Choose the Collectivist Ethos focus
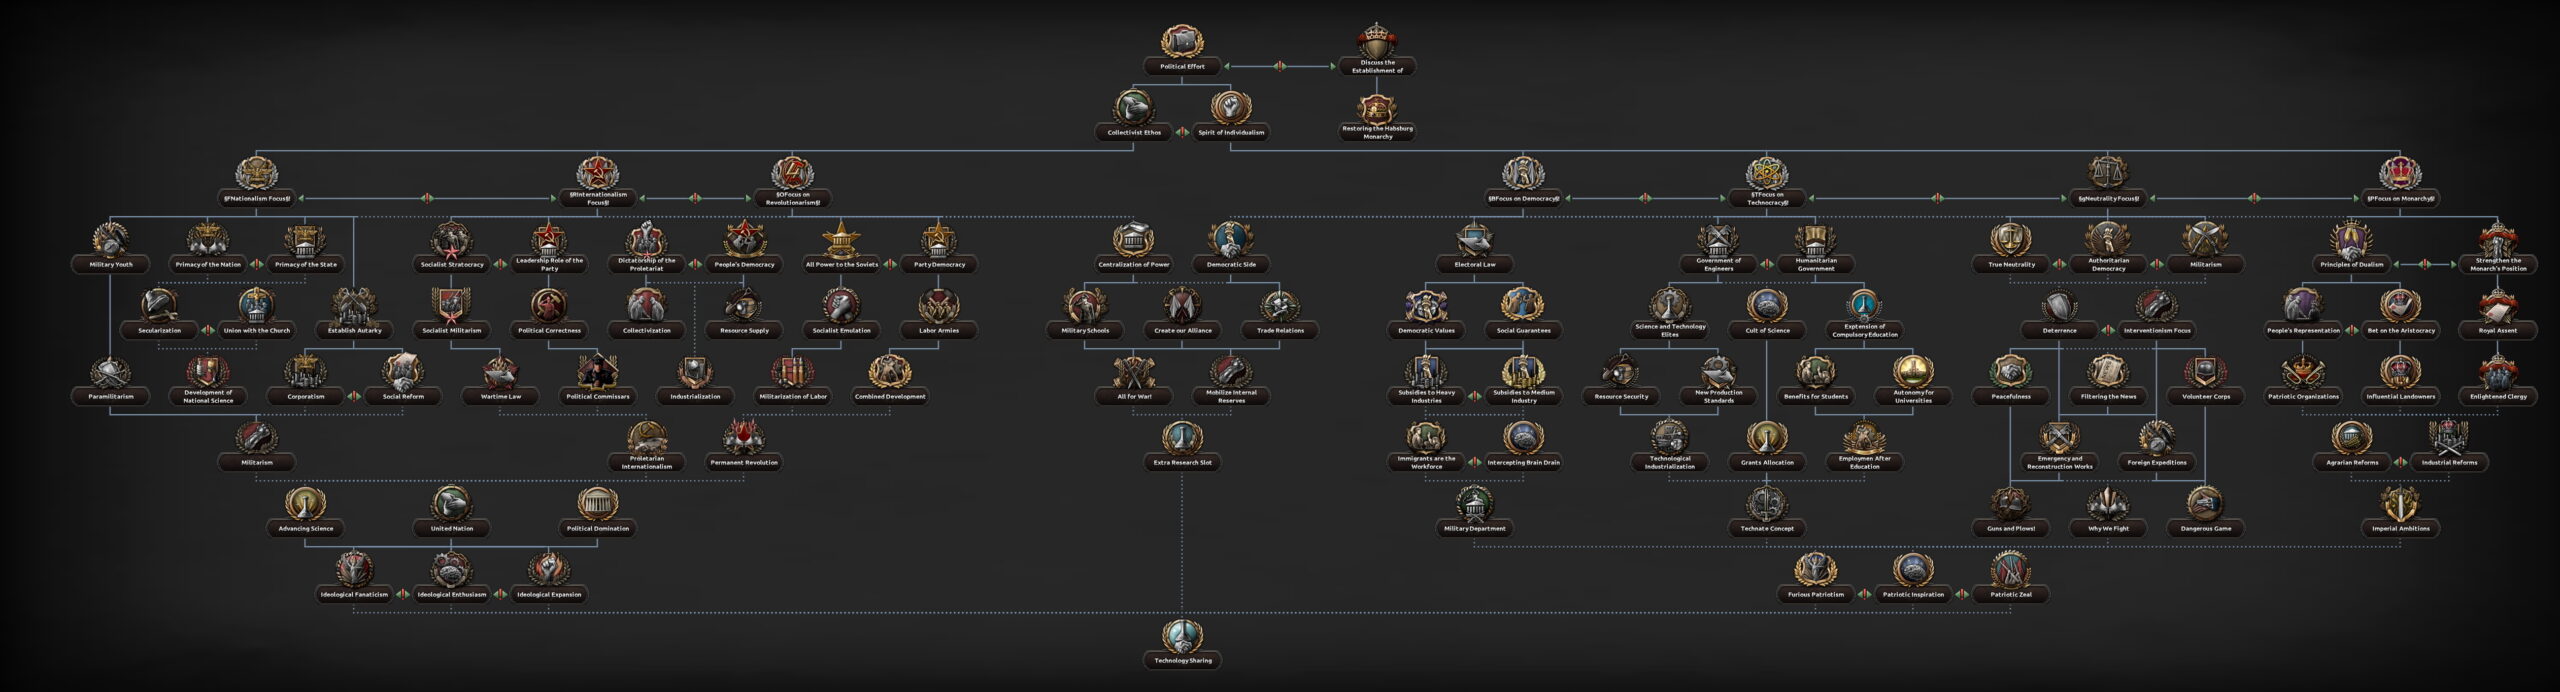The width and height of the screenshot is (2560, 692). 1133,116
